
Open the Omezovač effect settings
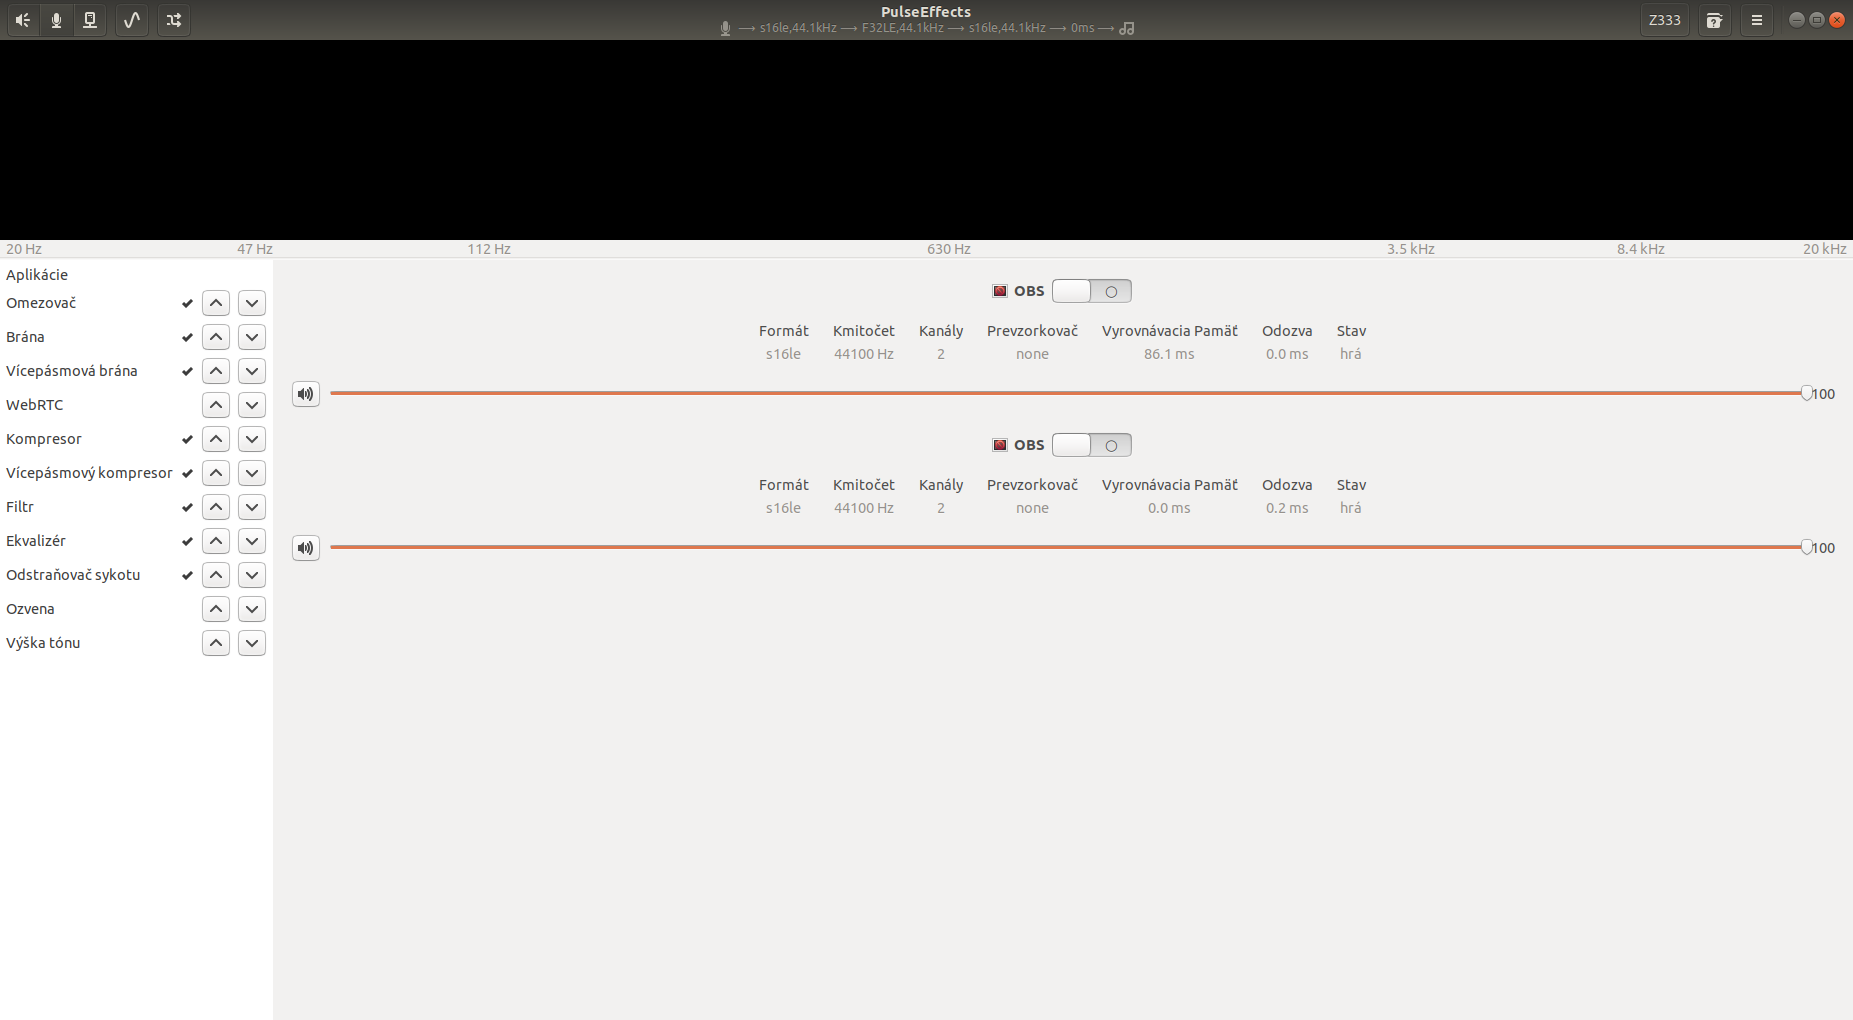coord(41,303)
